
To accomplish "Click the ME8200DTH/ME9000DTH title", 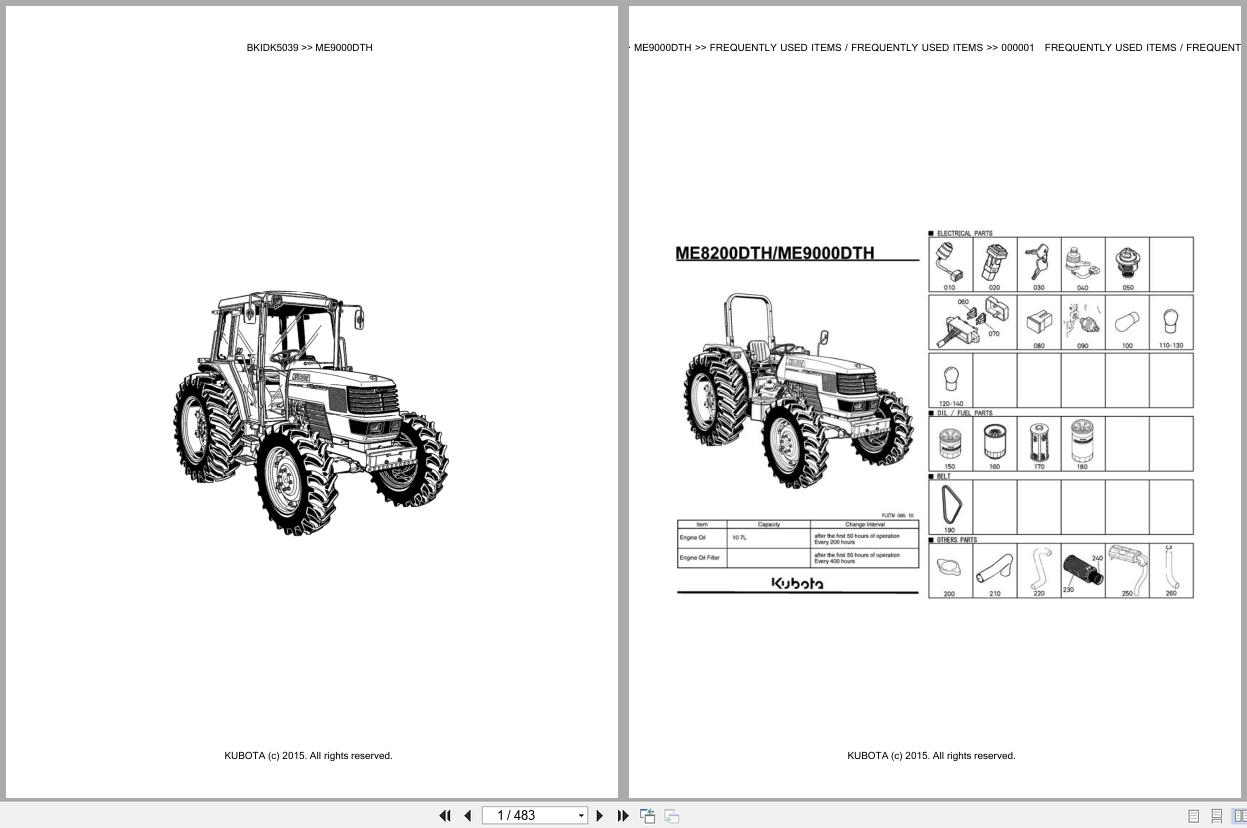I will 775,253.
